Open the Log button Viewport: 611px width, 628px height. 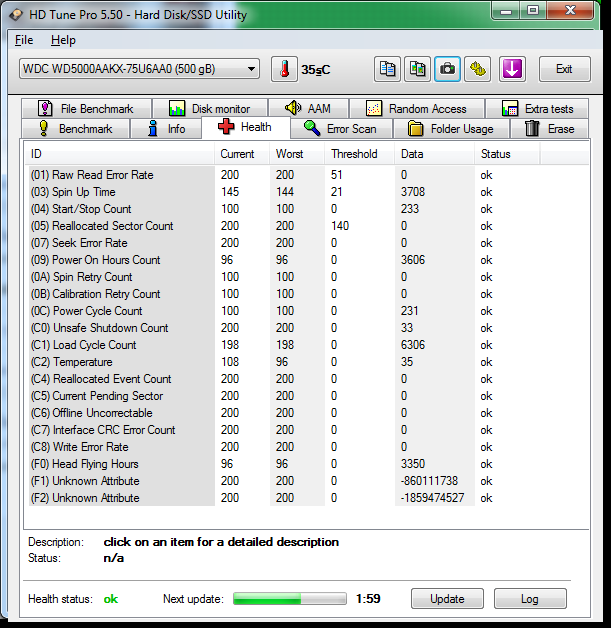[530, 599]
